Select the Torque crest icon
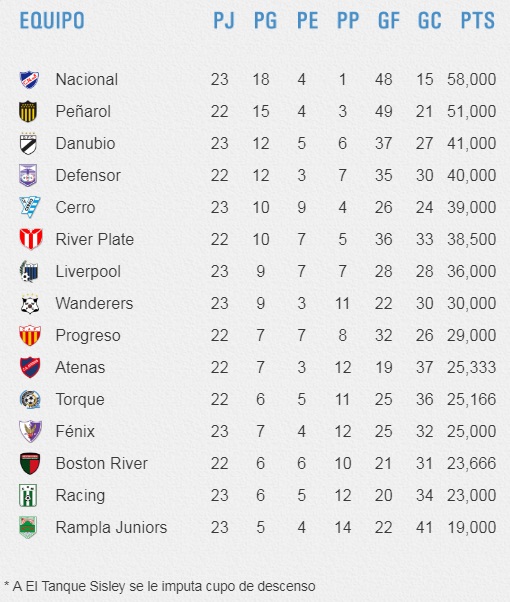Viewport: 510px width, 602px height. point(30,399)
